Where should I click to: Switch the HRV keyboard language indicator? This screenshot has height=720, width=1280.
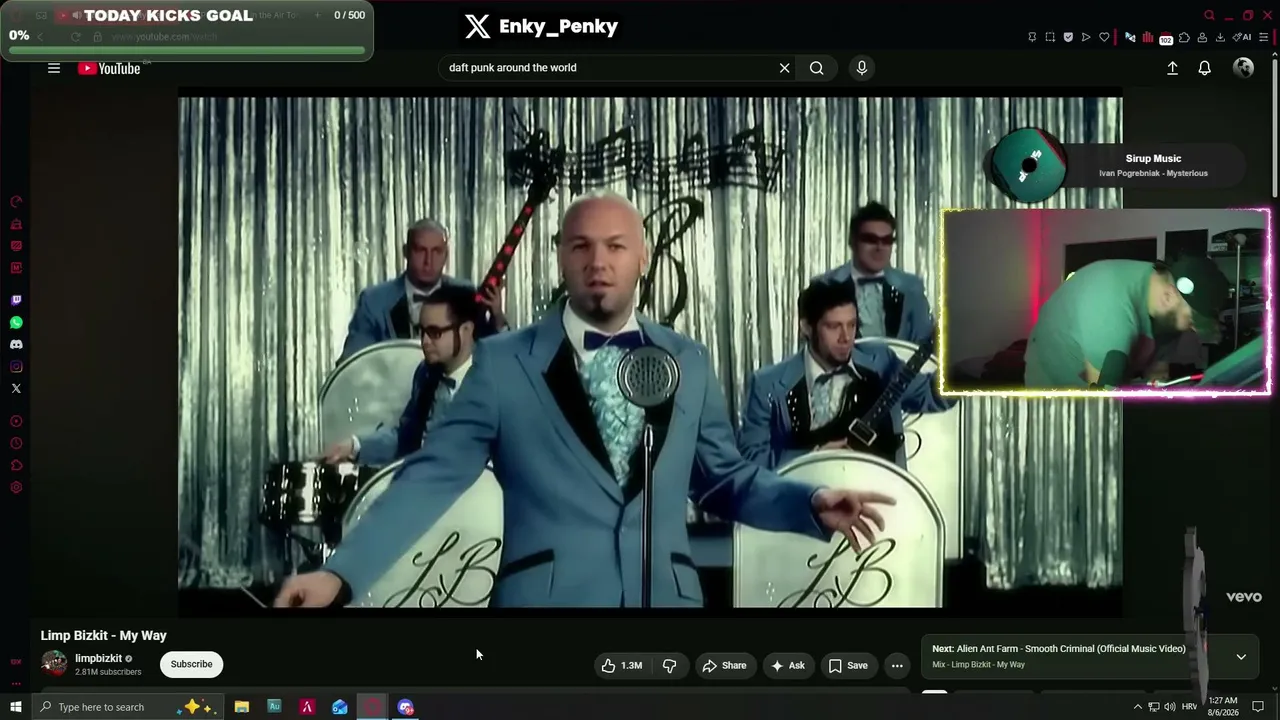1189,707
